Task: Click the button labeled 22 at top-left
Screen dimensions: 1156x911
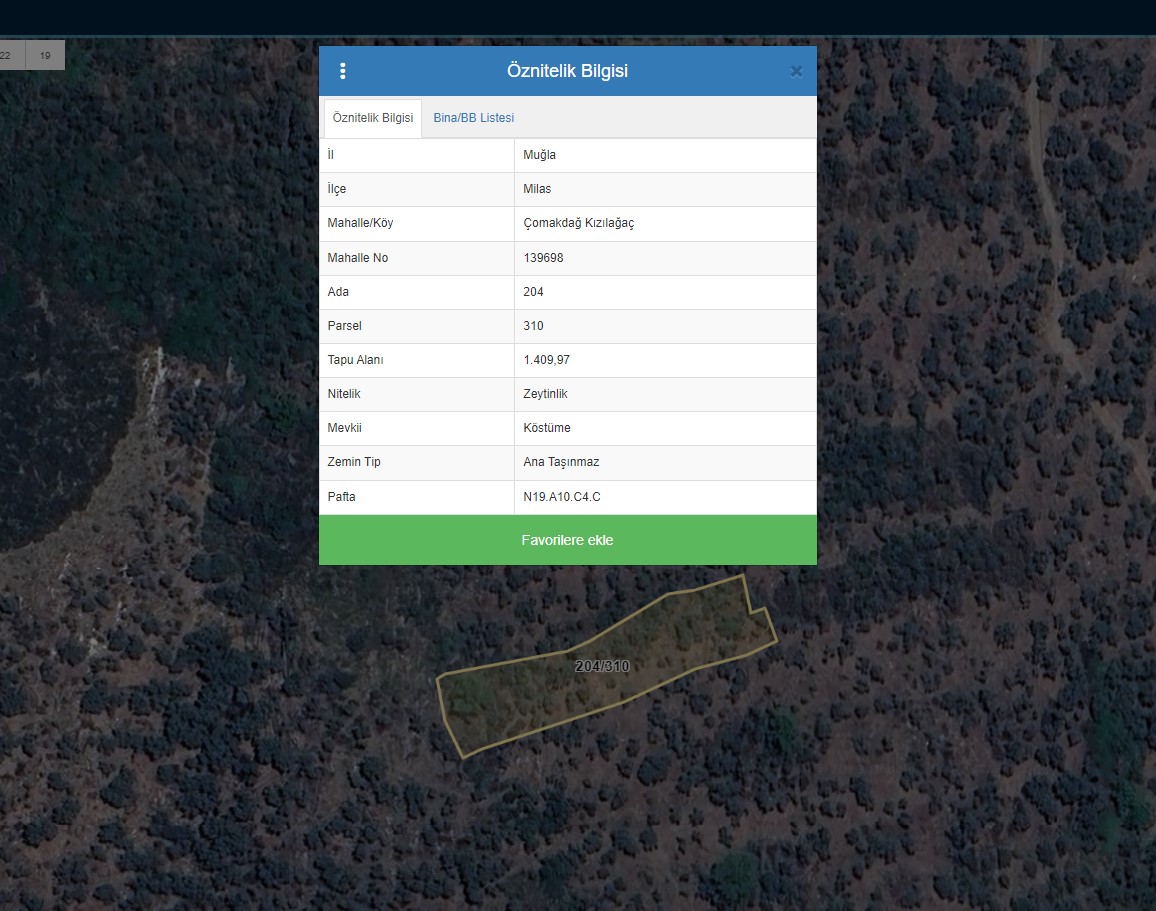Action: click(x=8, y=56)
